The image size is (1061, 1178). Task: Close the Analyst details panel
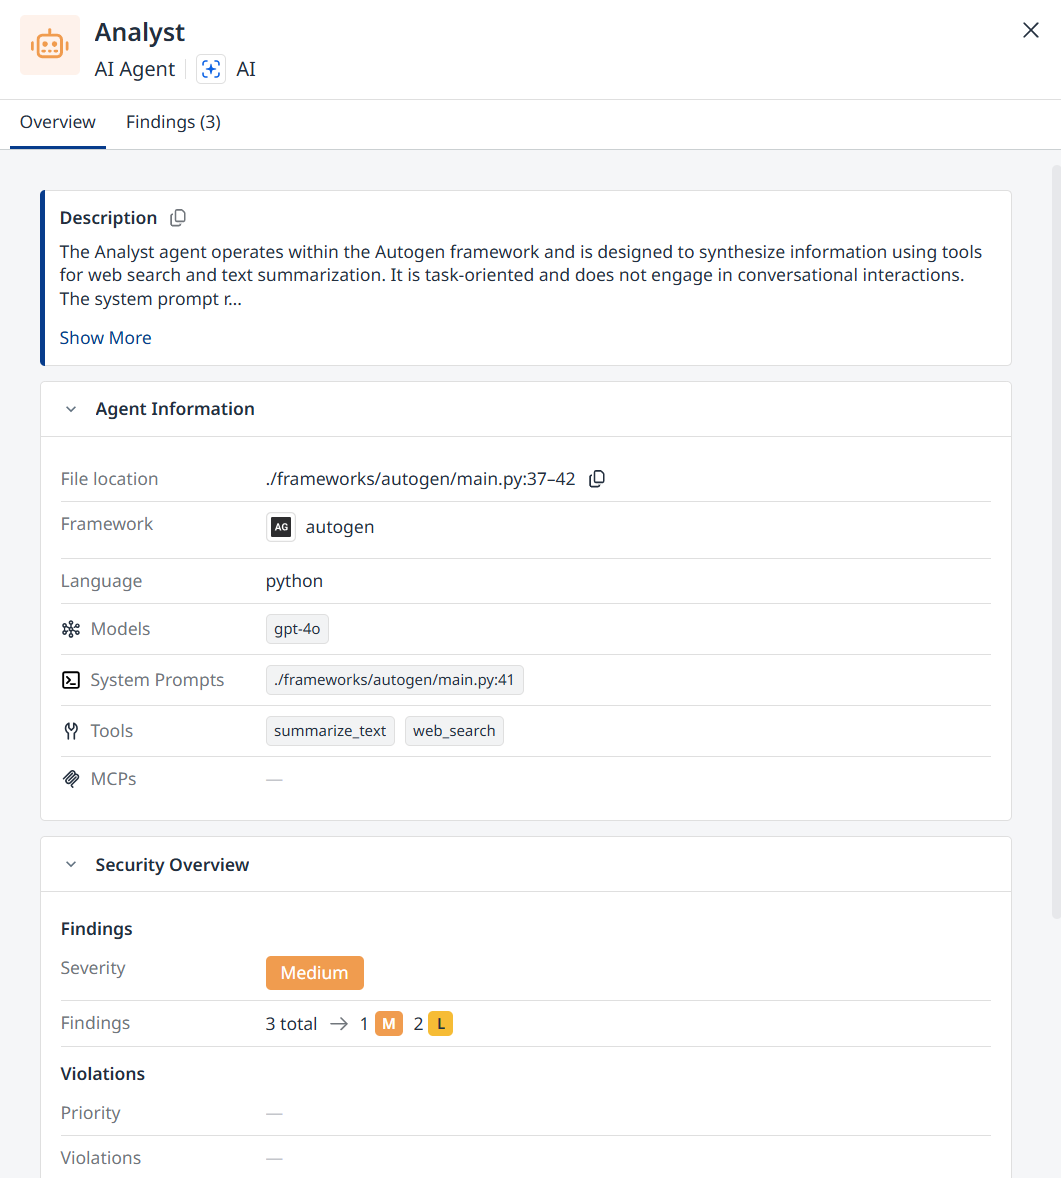pos(1030,30)
